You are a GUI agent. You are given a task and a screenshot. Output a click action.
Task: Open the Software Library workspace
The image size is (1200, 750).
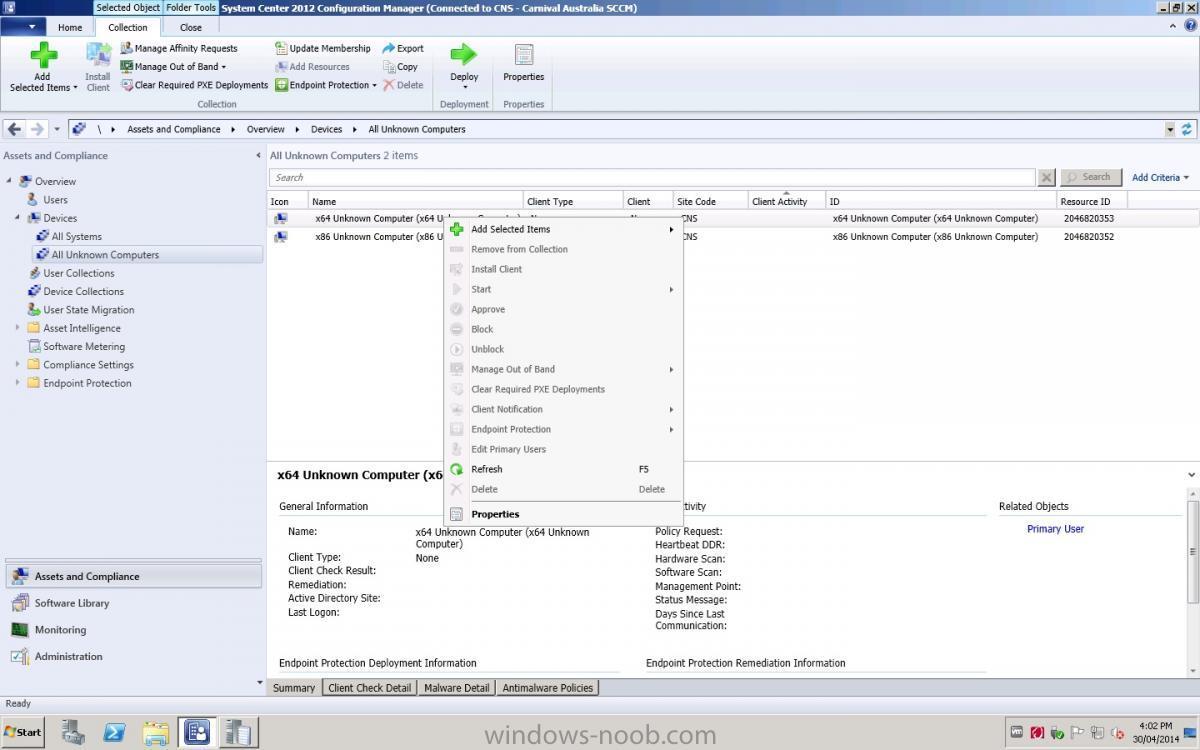133,603
